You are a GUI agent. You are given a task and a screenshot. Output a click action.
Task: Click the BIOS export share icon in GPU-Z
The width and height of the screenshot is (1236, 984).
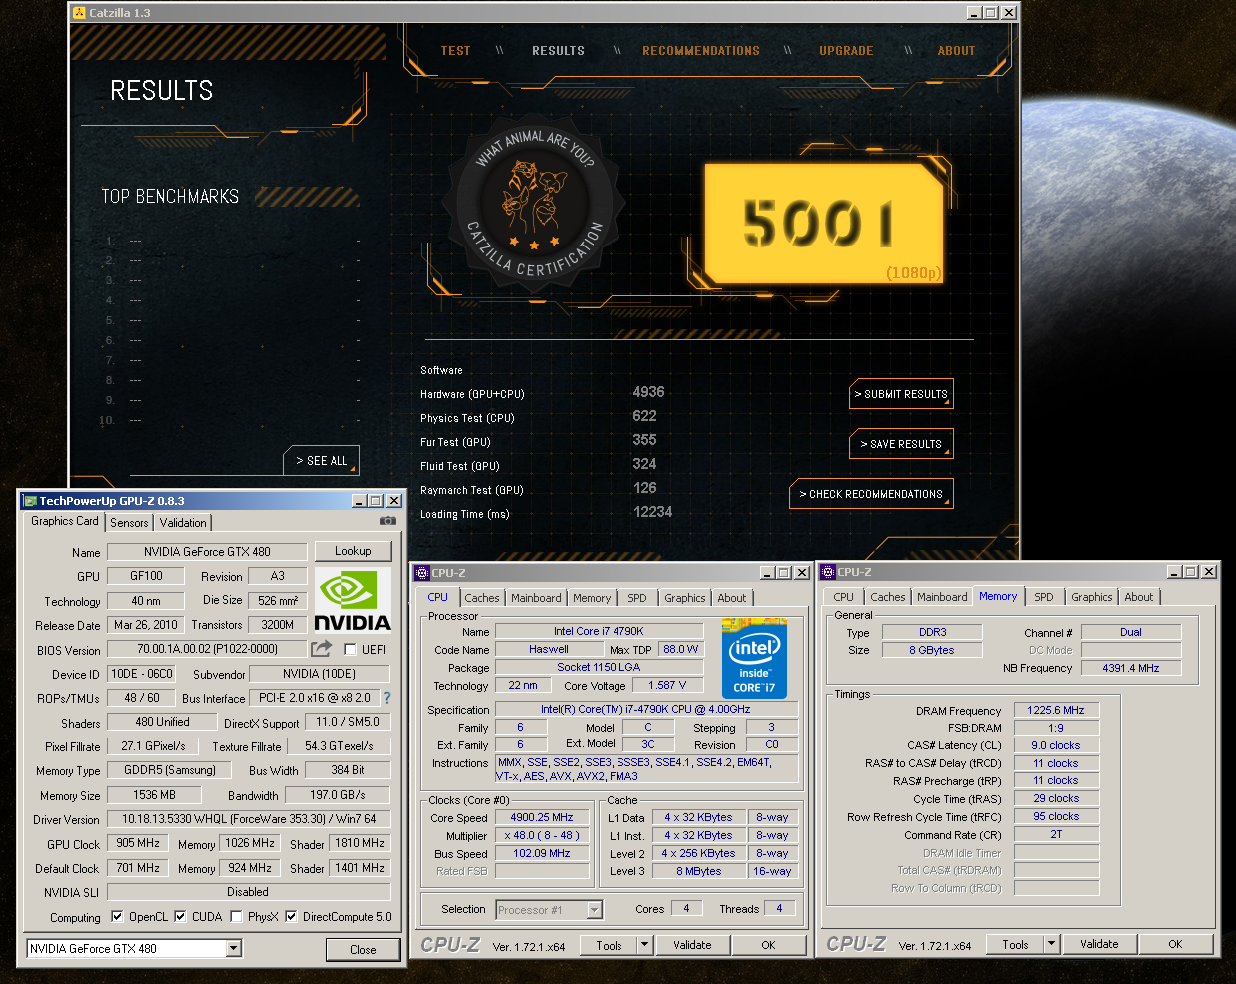pos(322,649)
